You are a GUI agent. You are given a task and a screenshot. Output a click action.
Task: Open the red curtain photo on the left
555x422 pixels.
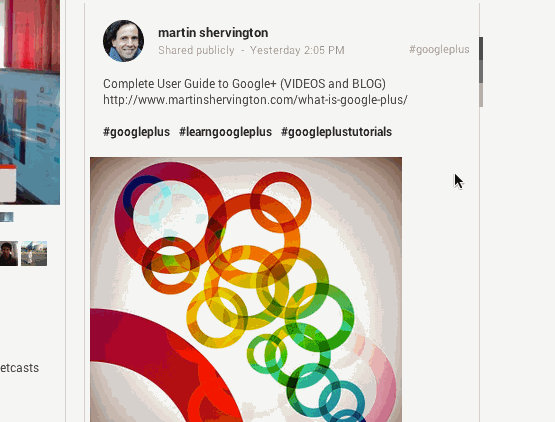[x=30, y=35]
